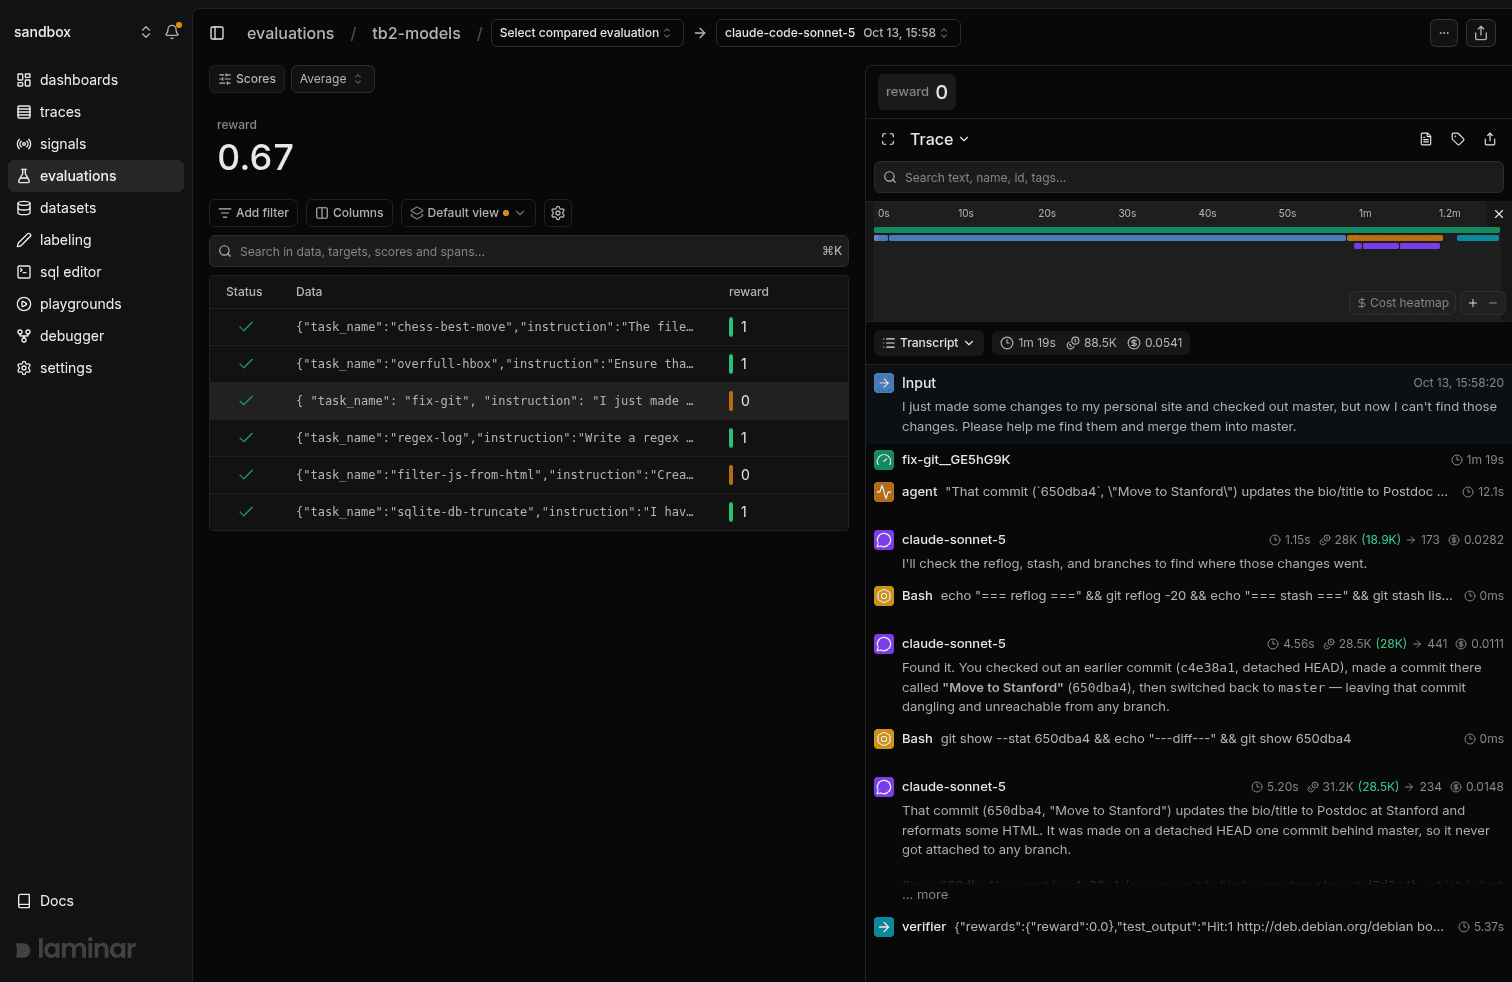
Task: Open traces in sidebar
Action: click(96, 112)
